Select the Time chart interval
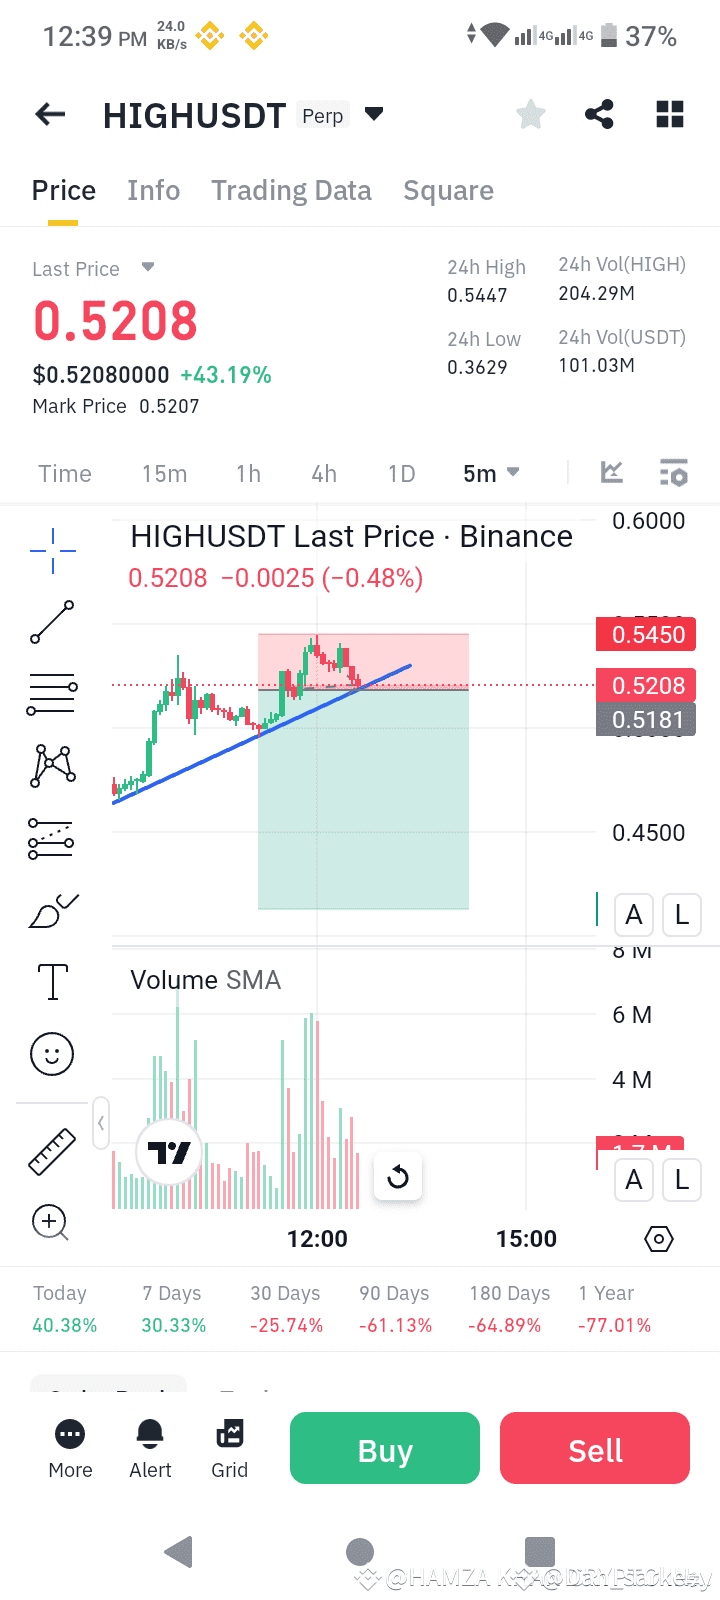720x1600 pixels. tap(65, 474)
